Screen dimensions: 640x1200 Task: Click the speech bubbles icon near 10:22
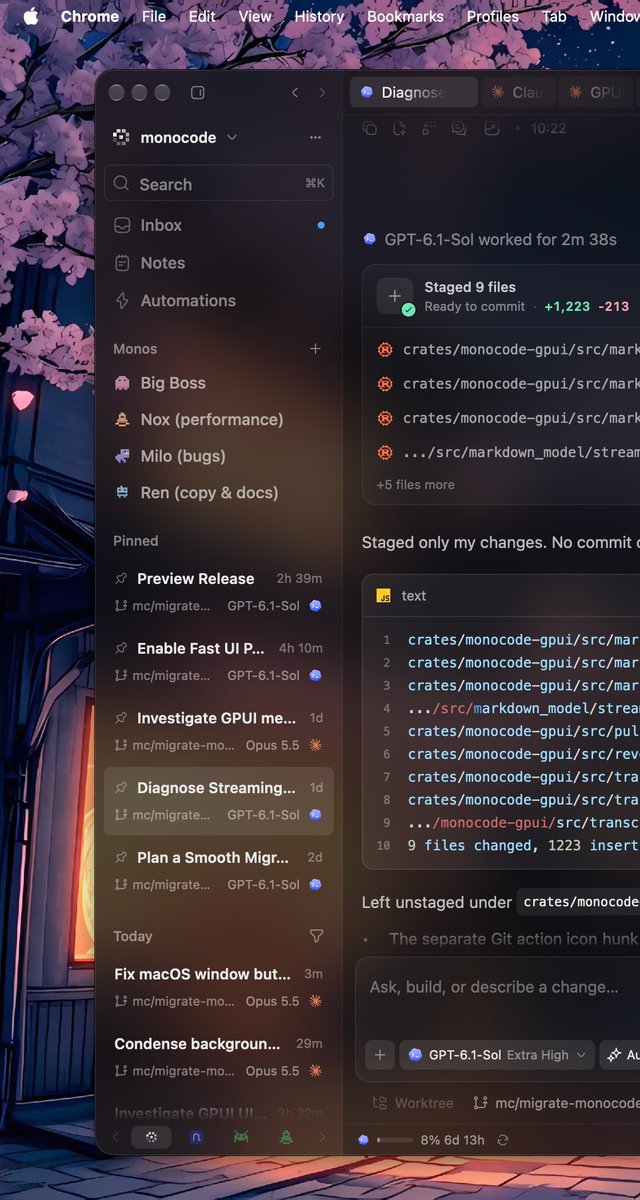(459, 128)
